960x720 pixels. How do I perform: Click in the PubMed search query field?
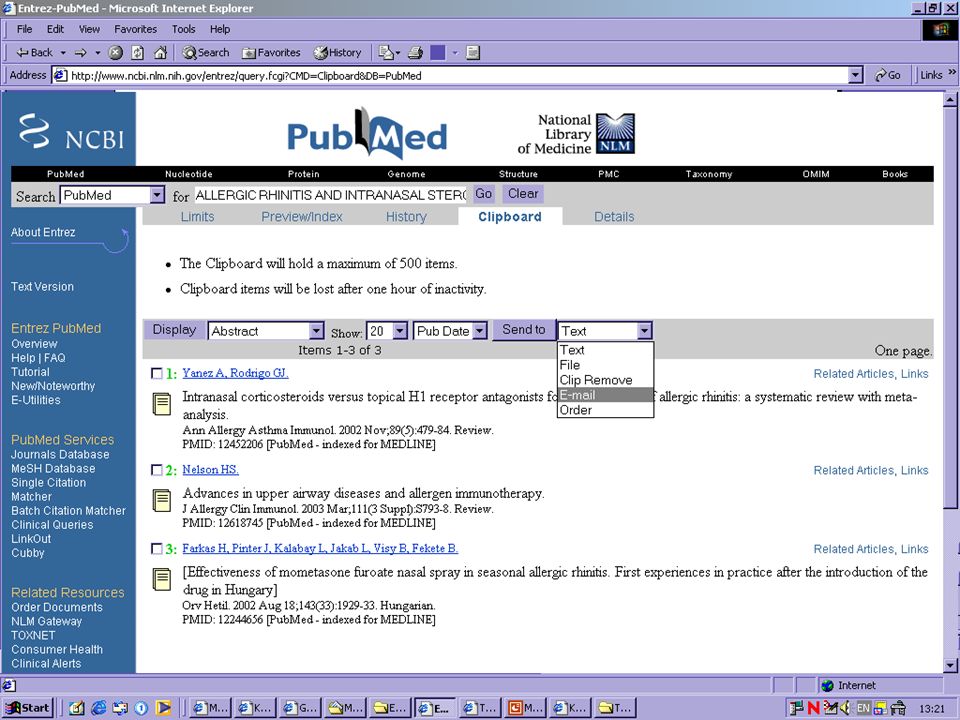tap(331, 195)
